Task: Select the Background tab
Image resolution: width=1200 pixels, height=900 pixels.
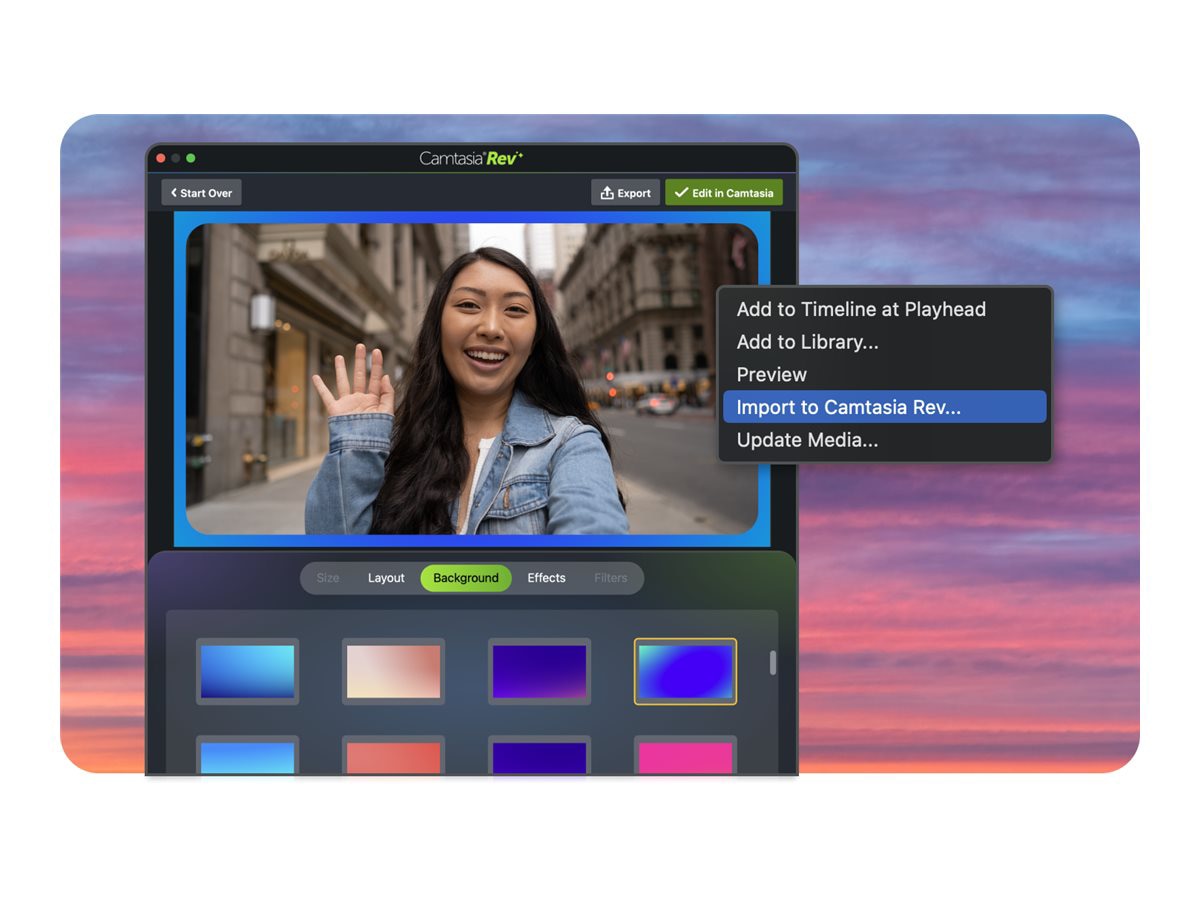Action: (466, 578)
